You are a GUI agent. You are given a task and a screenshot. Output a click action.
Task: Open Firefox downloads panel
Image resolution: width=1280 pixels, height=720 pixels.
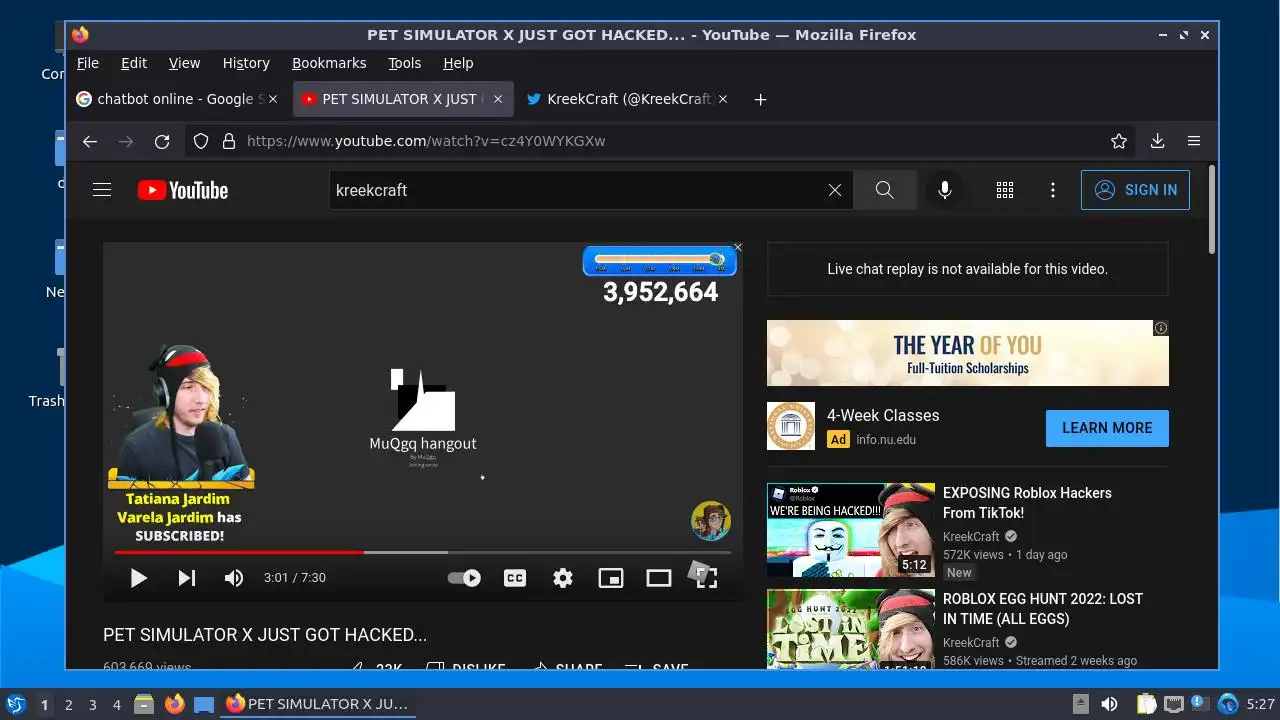[x=1157, y=141]
